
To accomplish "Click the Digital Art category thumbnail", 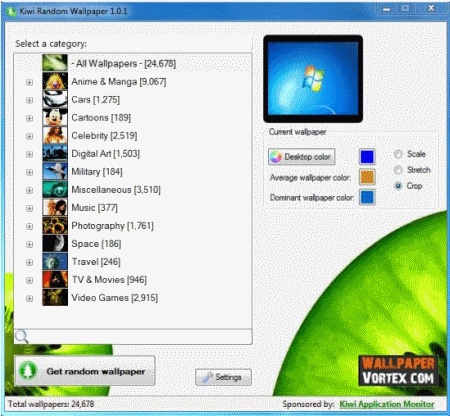I will tap(55, 153).
